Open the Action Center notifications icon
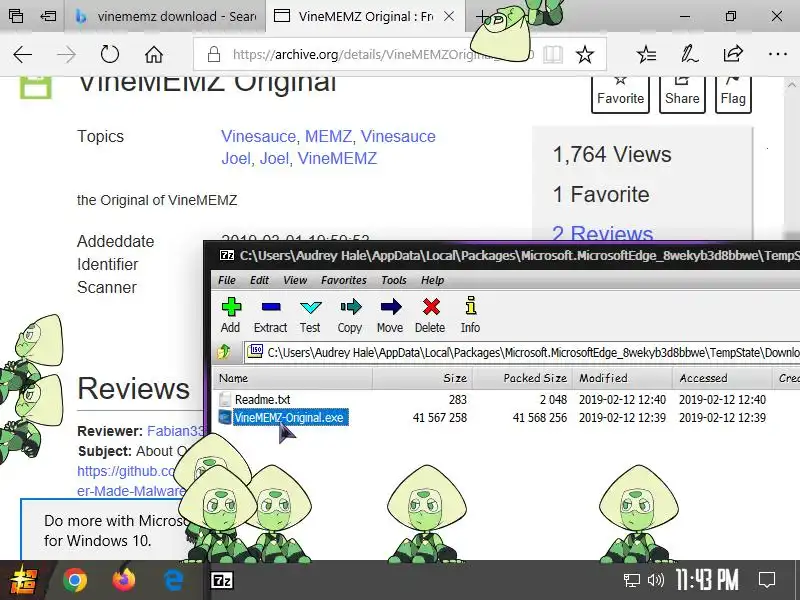800x600 pixels. tap(767, 580)
